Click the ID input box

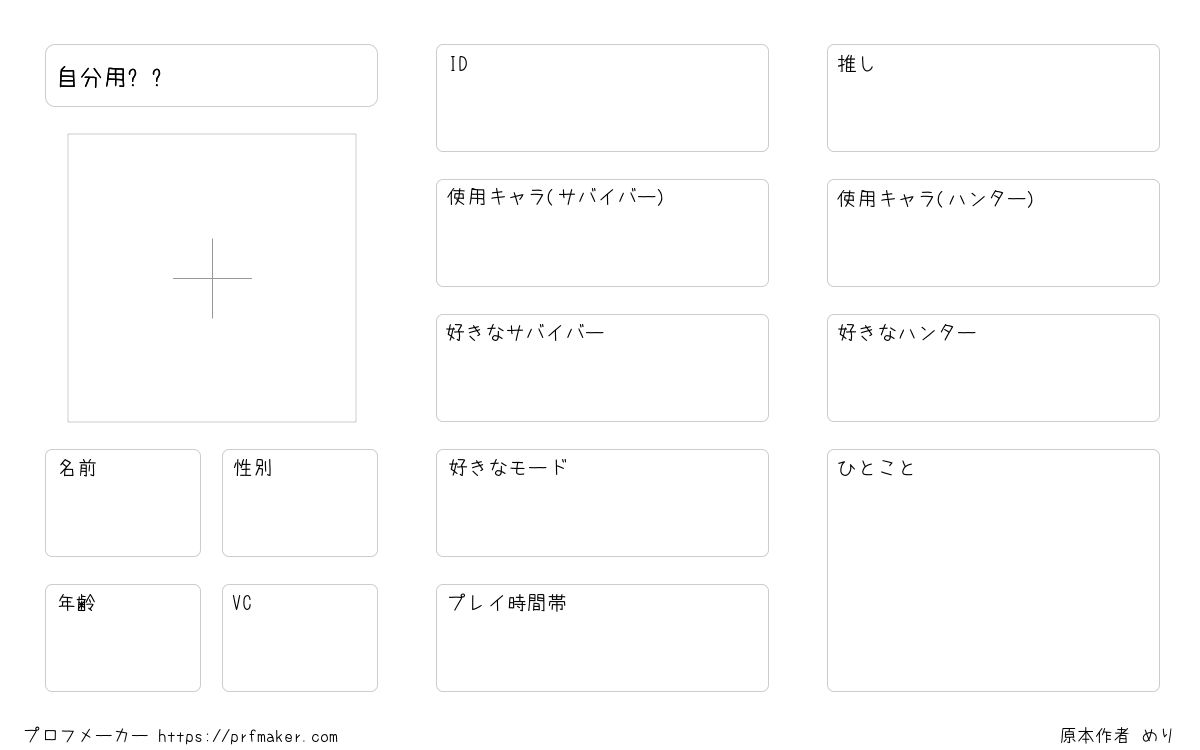[602, 98]
